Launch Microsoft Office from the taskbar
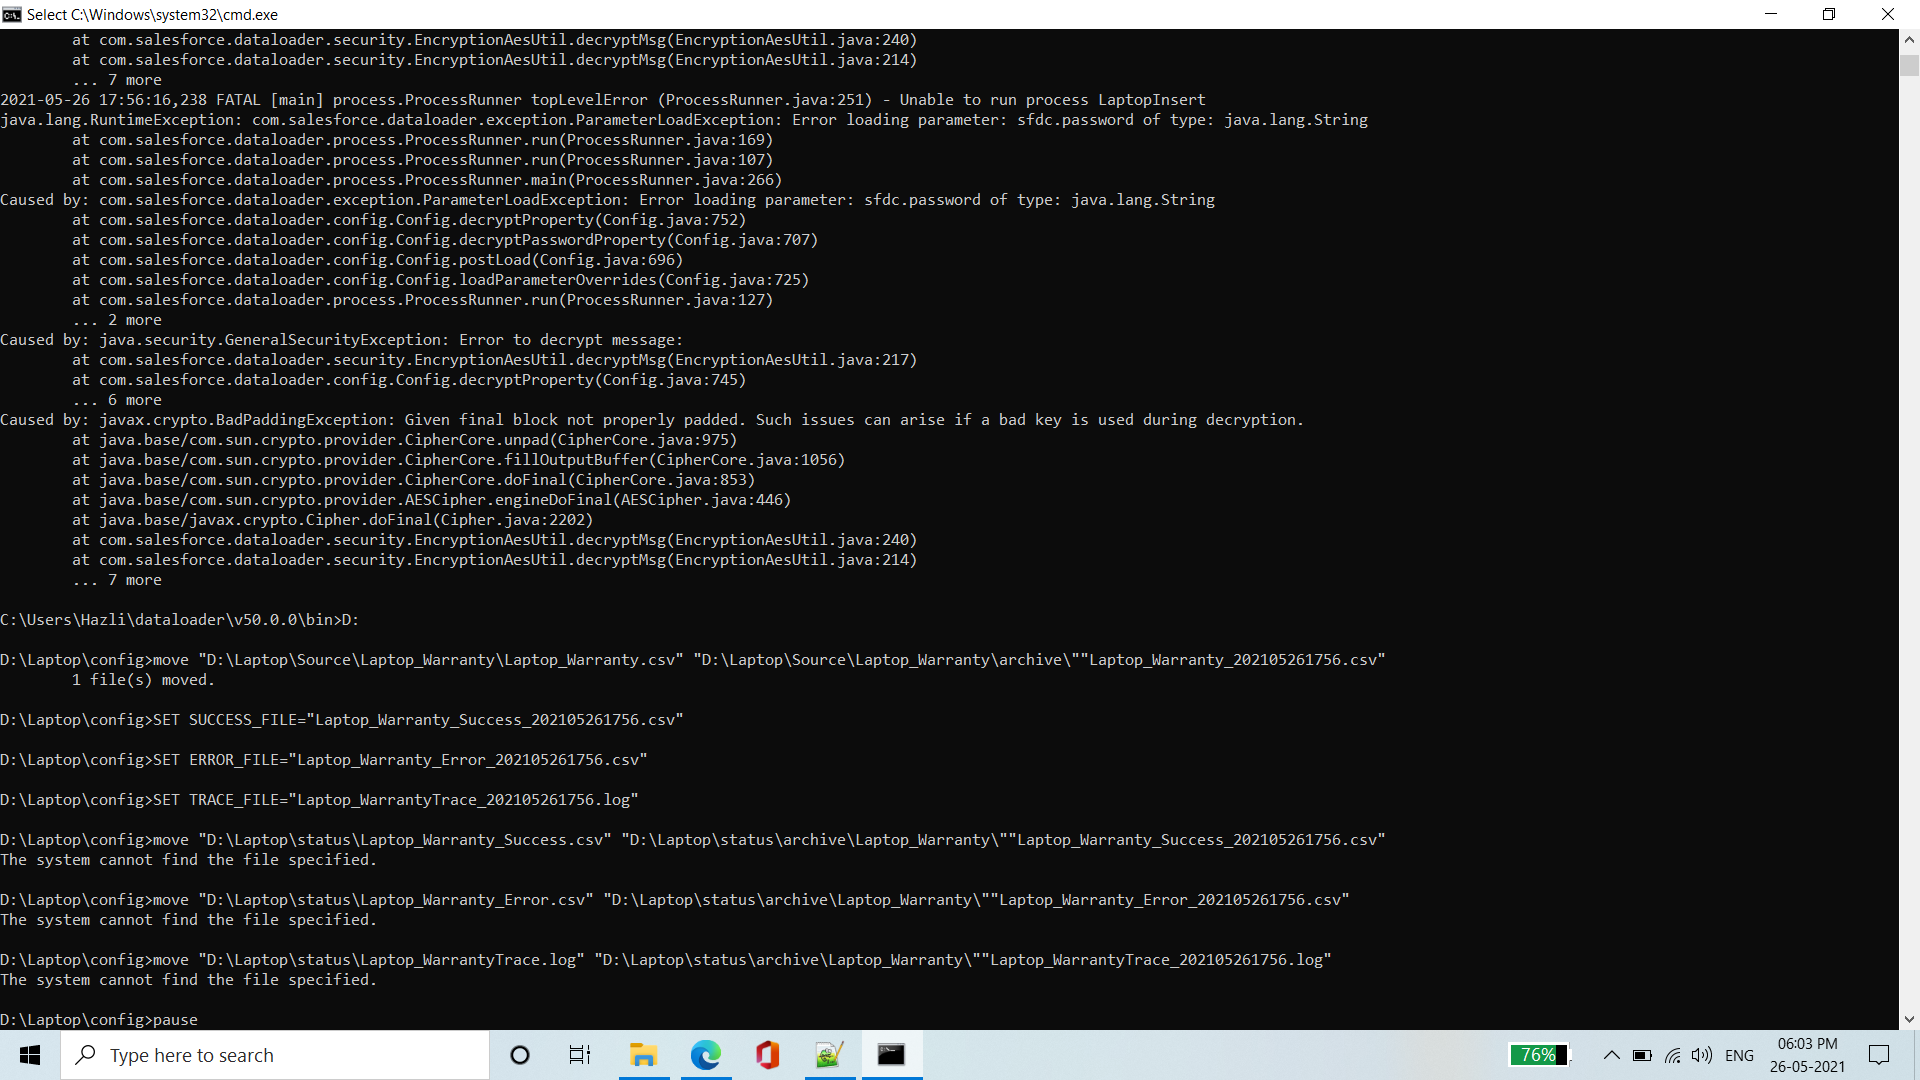Image resolution: width=1920 pixels, height=1080 pixels. (x=767, y=1055)
